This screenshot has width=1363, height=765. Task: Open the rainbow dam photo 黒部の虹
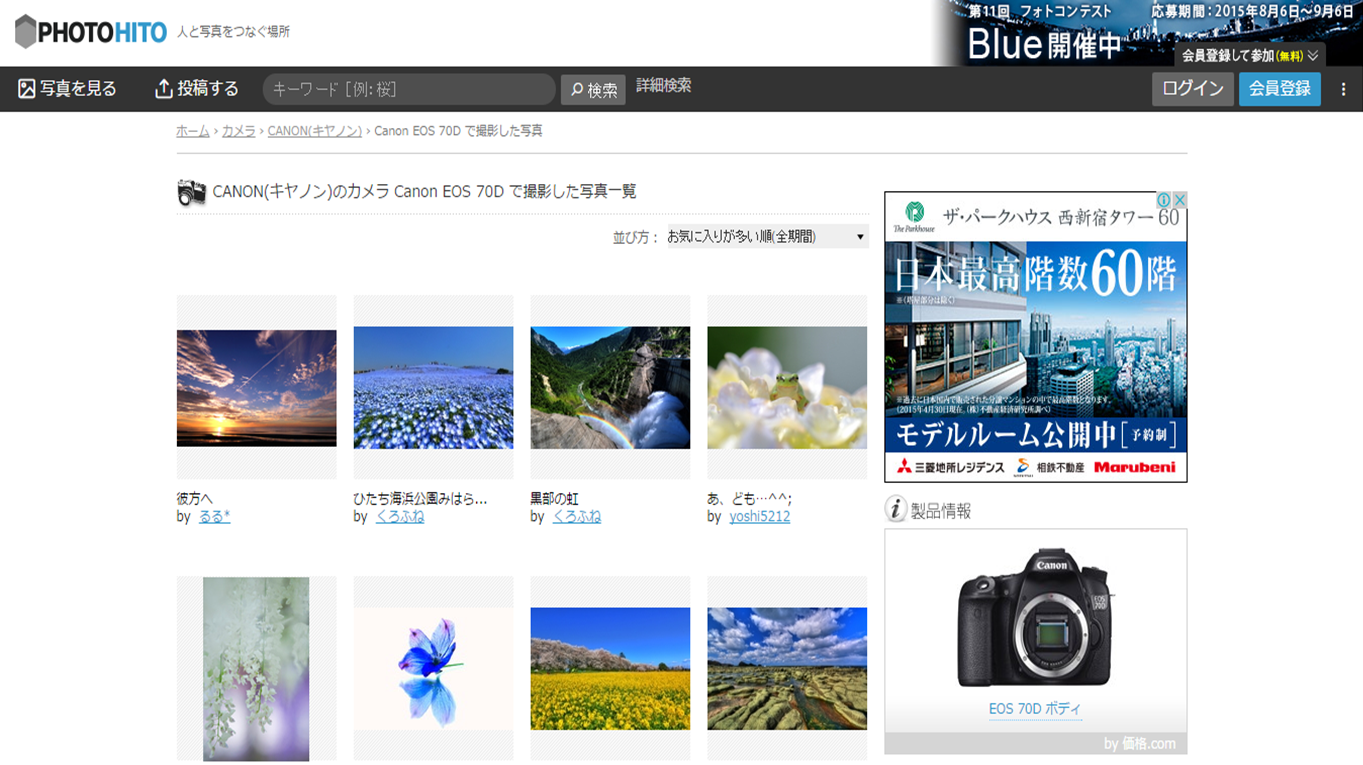(610, 387)
